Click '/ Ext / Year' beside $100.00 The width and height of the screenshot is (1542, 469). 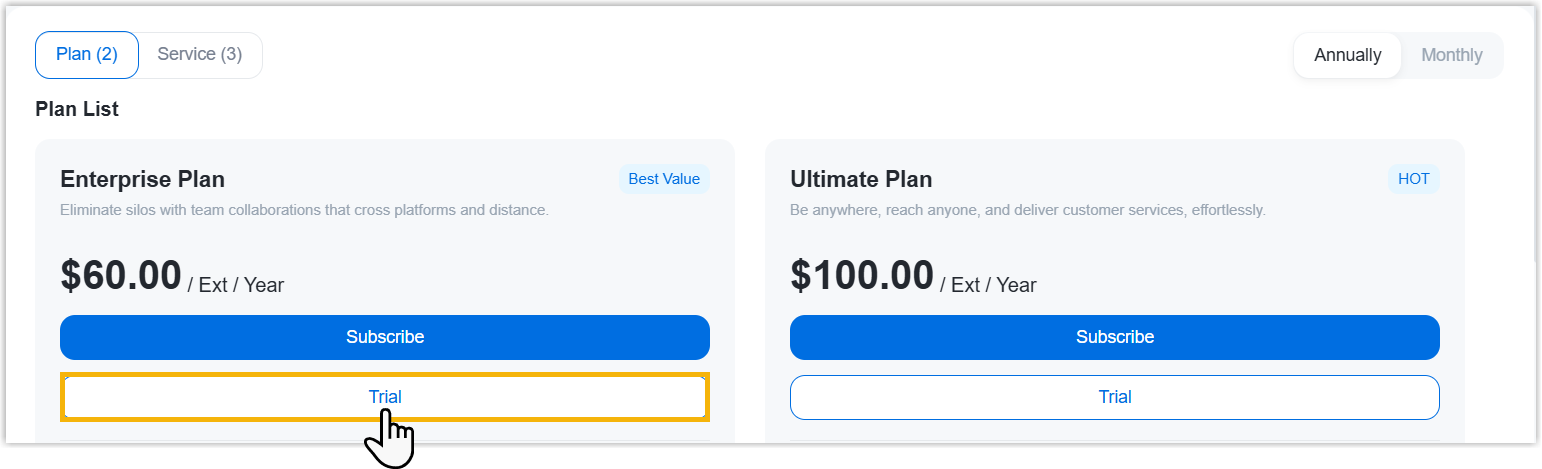point(988,285)
